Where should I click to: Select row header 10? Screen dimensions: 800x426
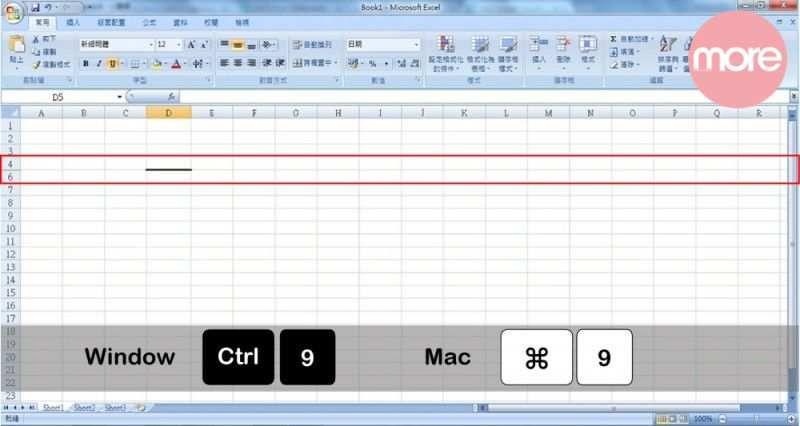tap(10, 229)
